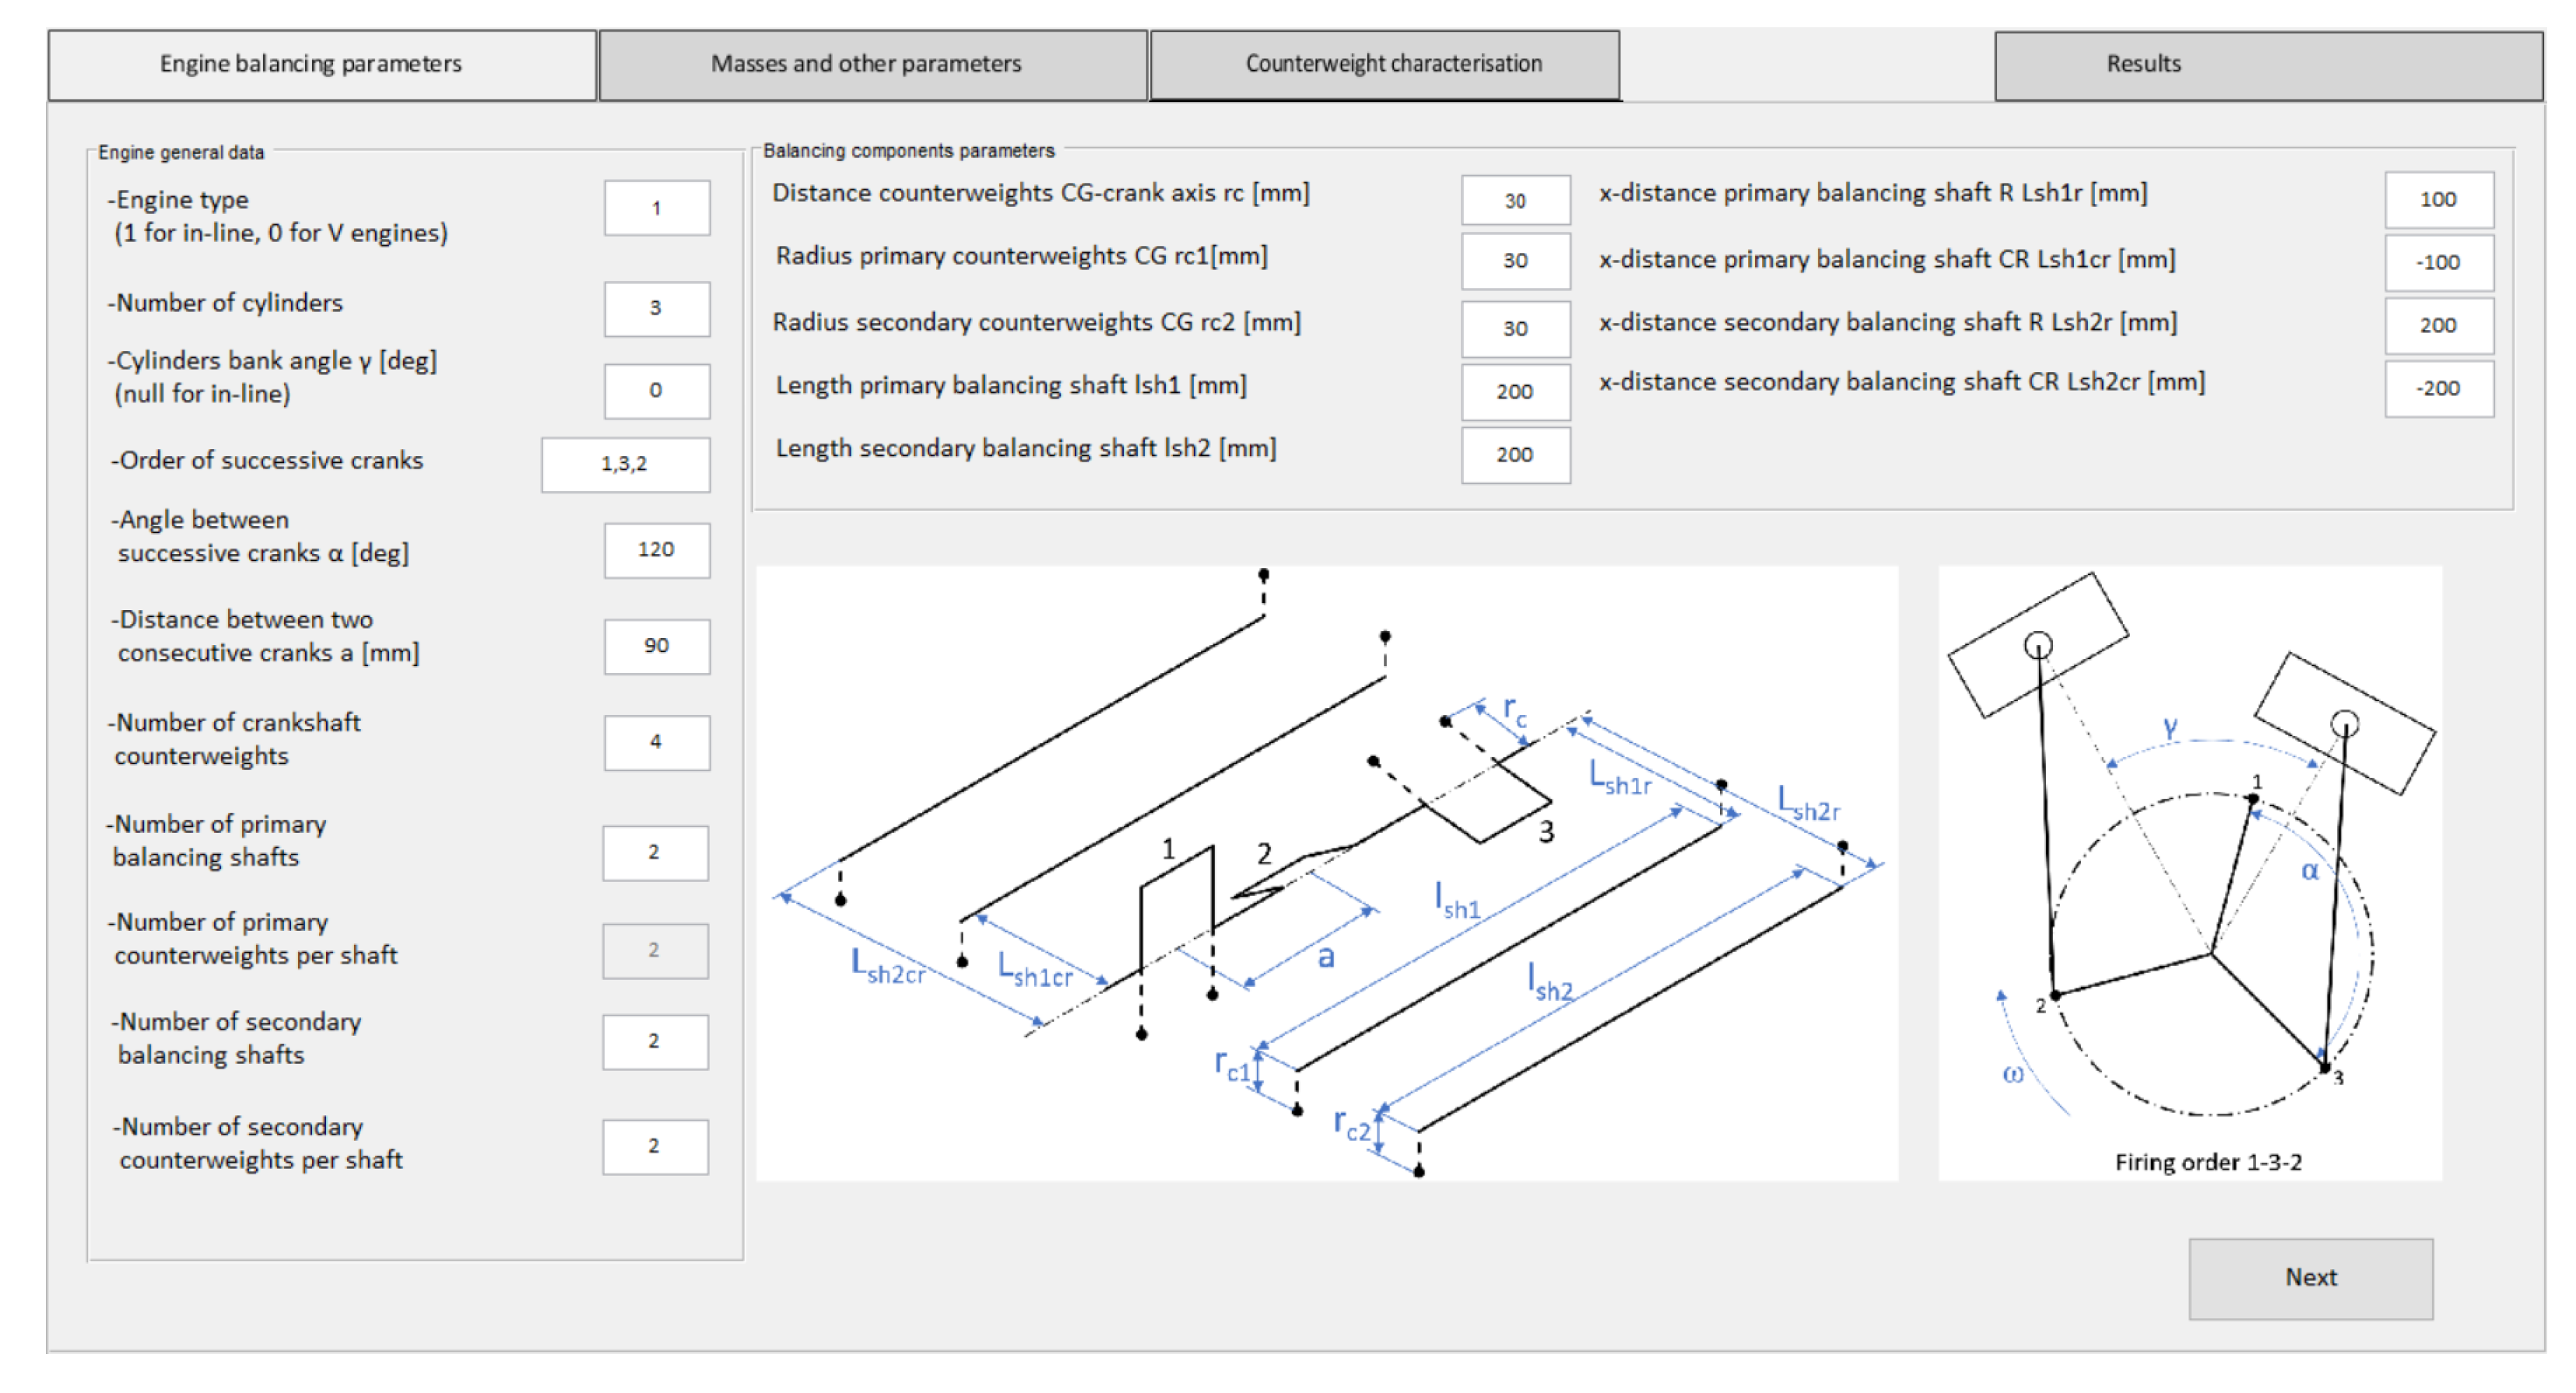This screenshot has height=1393, width=2576.
Task: Click the x-distance primary shaft Lsh1r field
Action: (2439, 200)
